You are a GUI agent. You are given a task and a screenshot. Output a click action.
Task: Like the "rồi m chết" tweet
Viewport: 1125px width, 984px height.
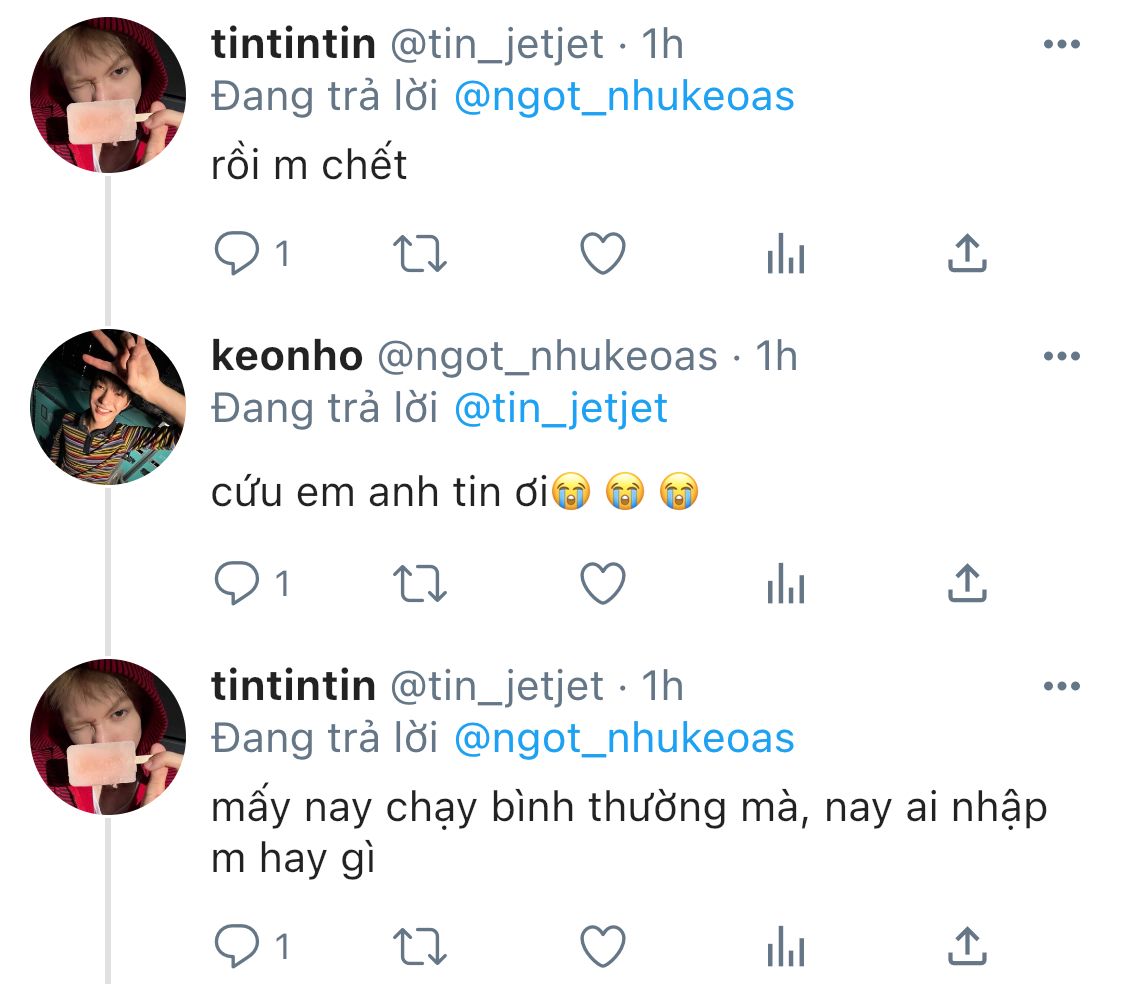(603, 254)
